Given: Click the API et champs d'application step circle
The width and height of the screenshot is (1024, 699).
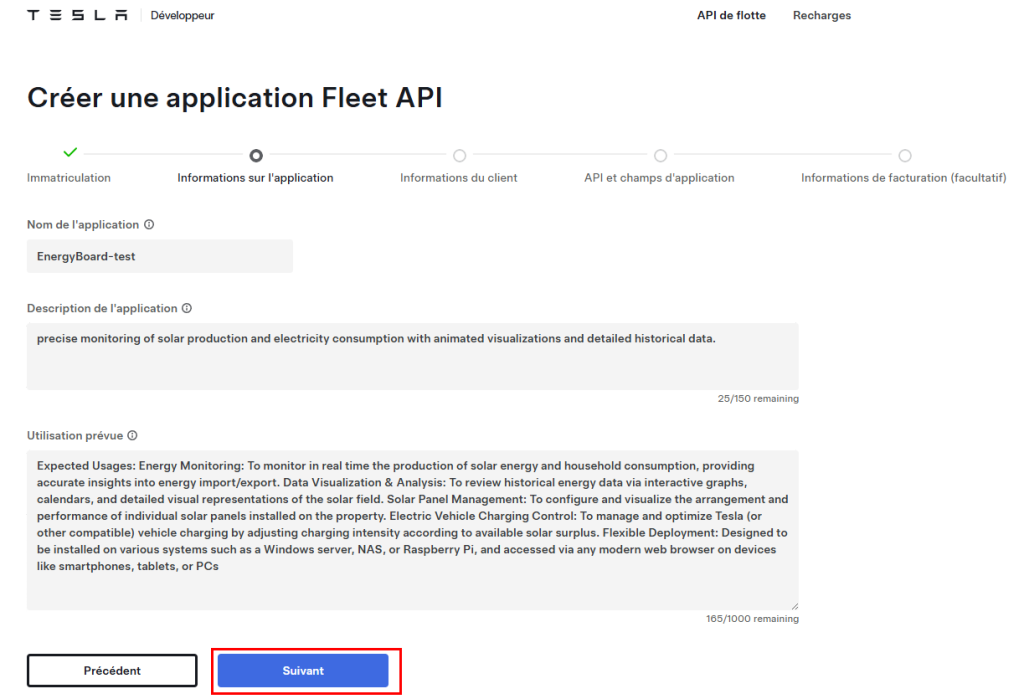Looking at the screenshot, I should pos(660,155).
